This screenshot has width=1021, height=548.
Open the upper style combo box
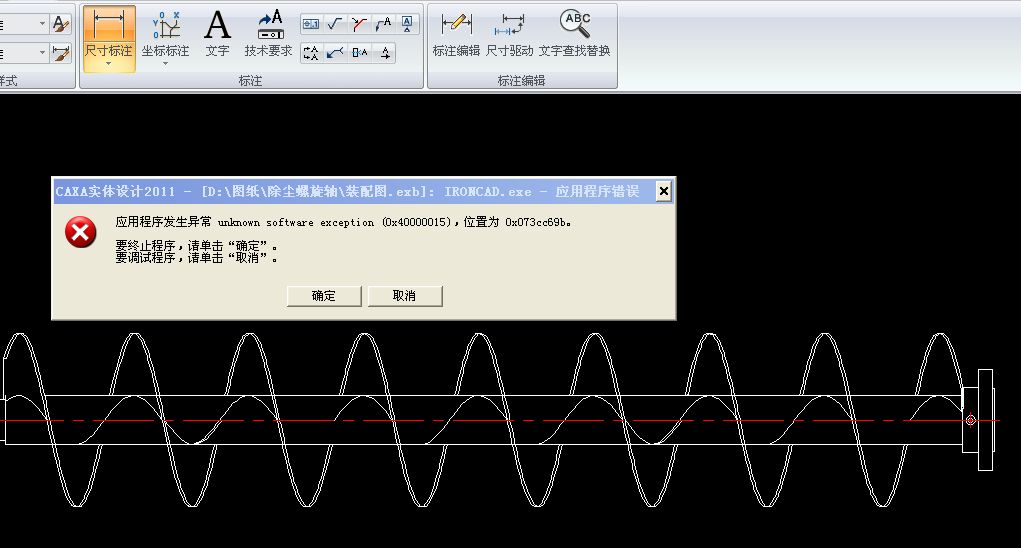coord(41,23)
